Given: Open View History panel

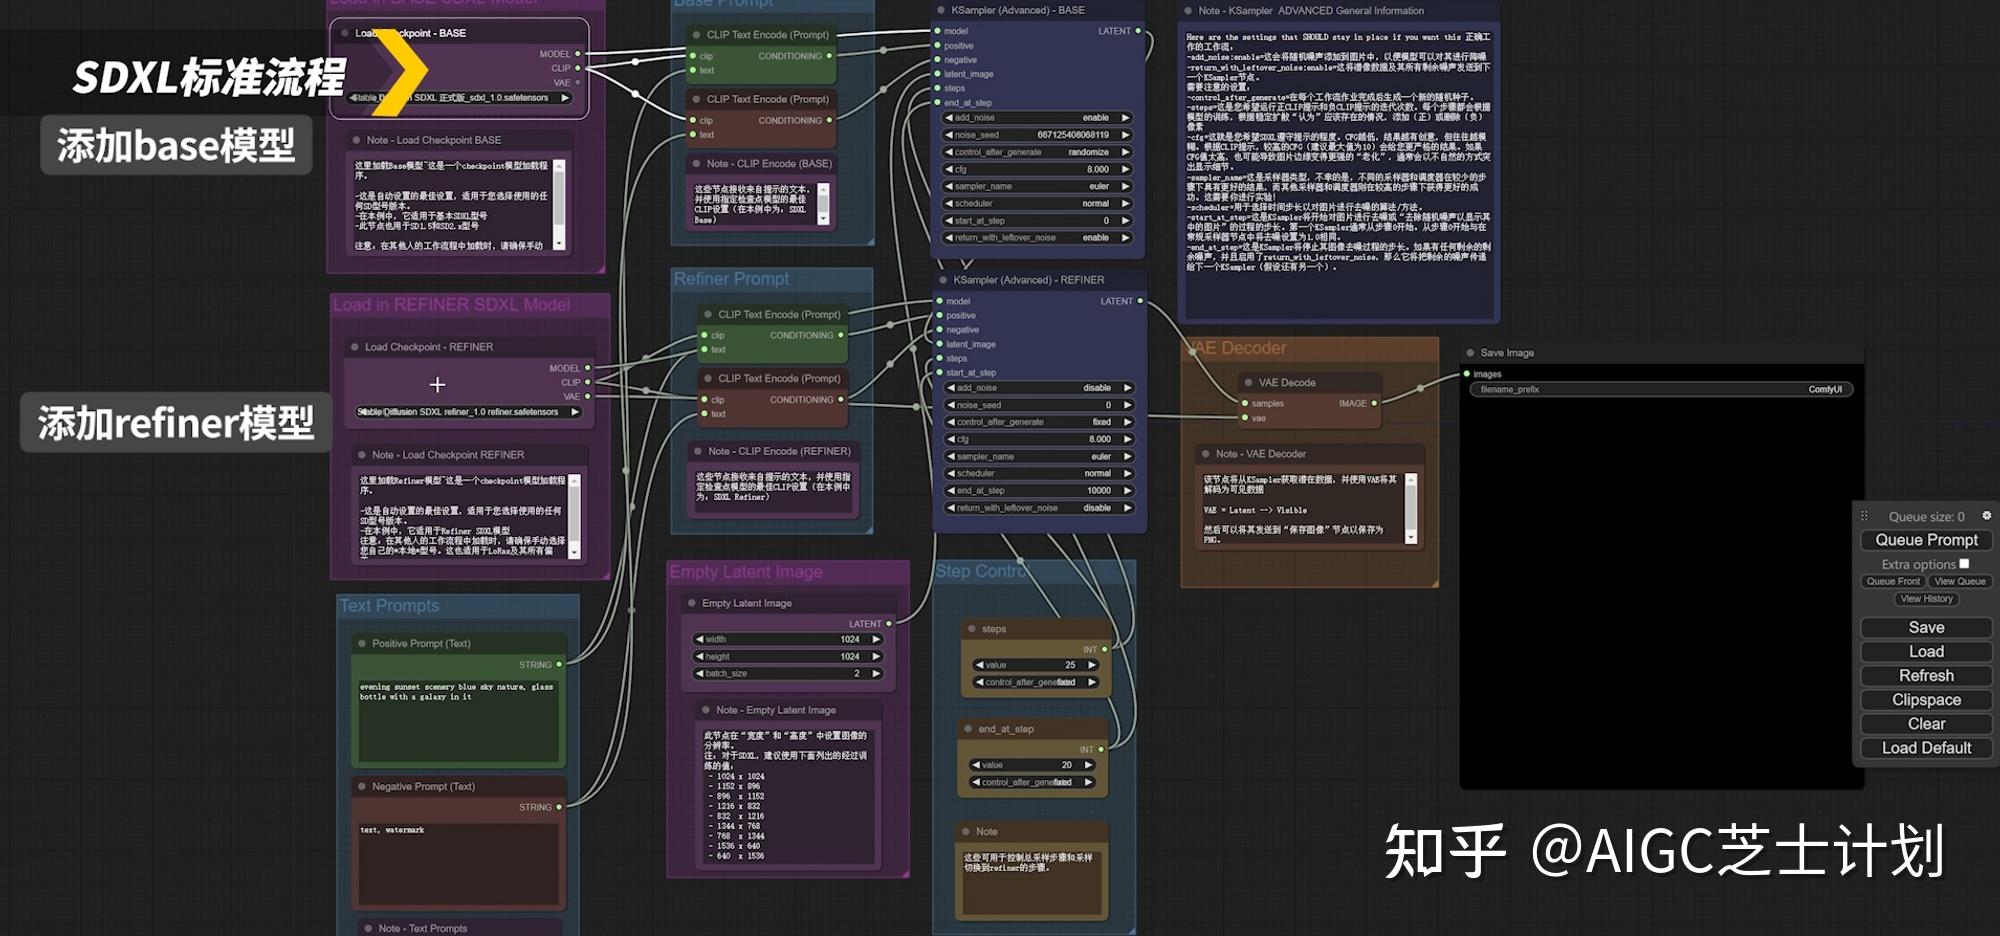Looking at the screenshot, I should (x=1925, y=598).
